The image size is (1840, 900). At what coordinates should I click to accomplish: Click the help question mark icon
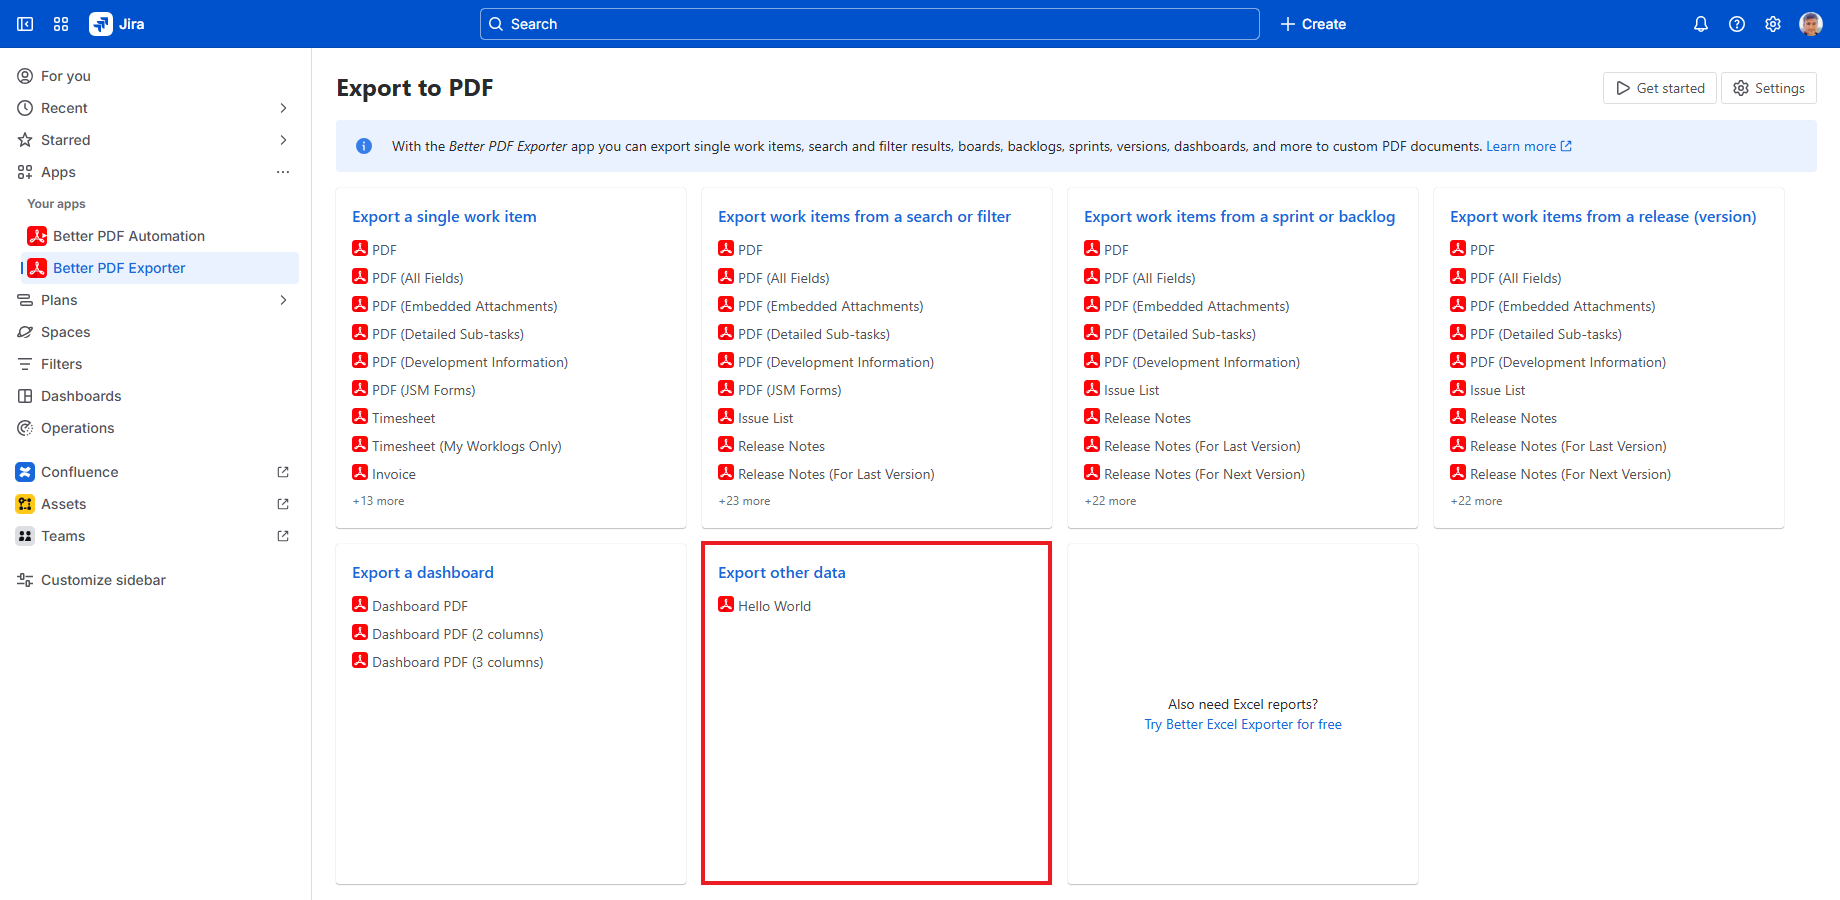click(x=1736, y=24)
